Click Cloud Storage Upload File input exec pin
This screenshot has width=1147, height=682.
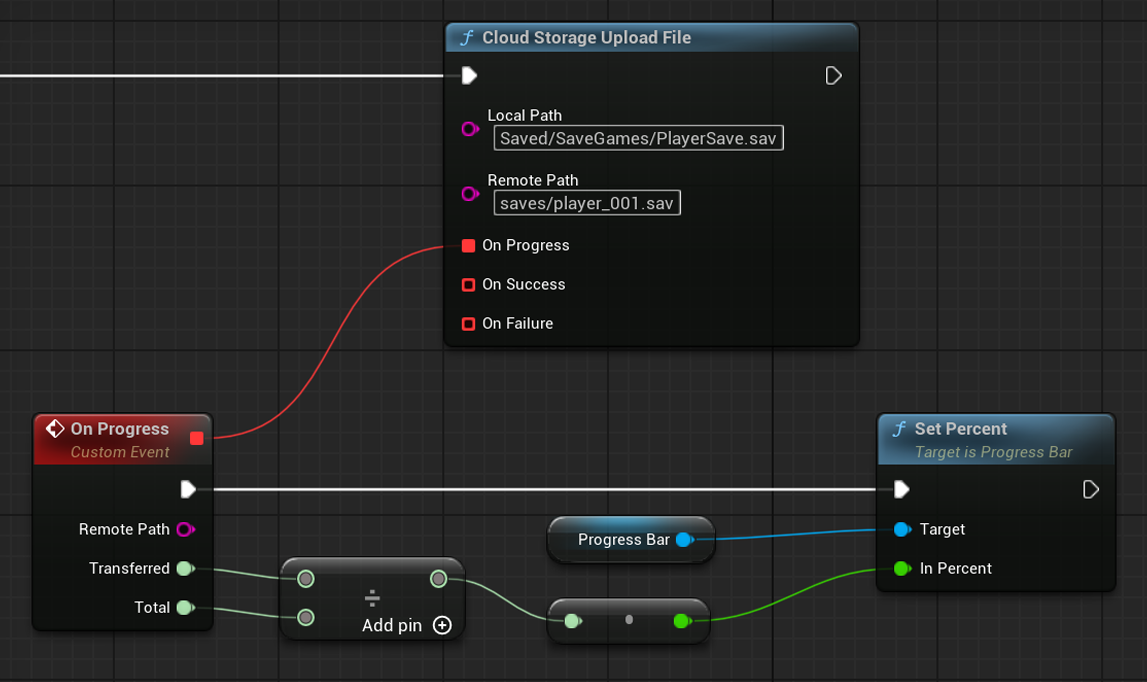pos(469,76)
